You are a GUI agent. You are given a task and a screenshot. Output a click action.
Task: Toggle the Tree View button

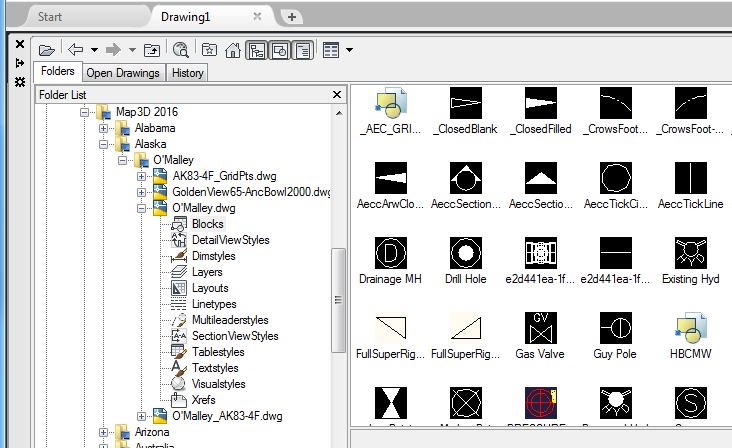257,50
